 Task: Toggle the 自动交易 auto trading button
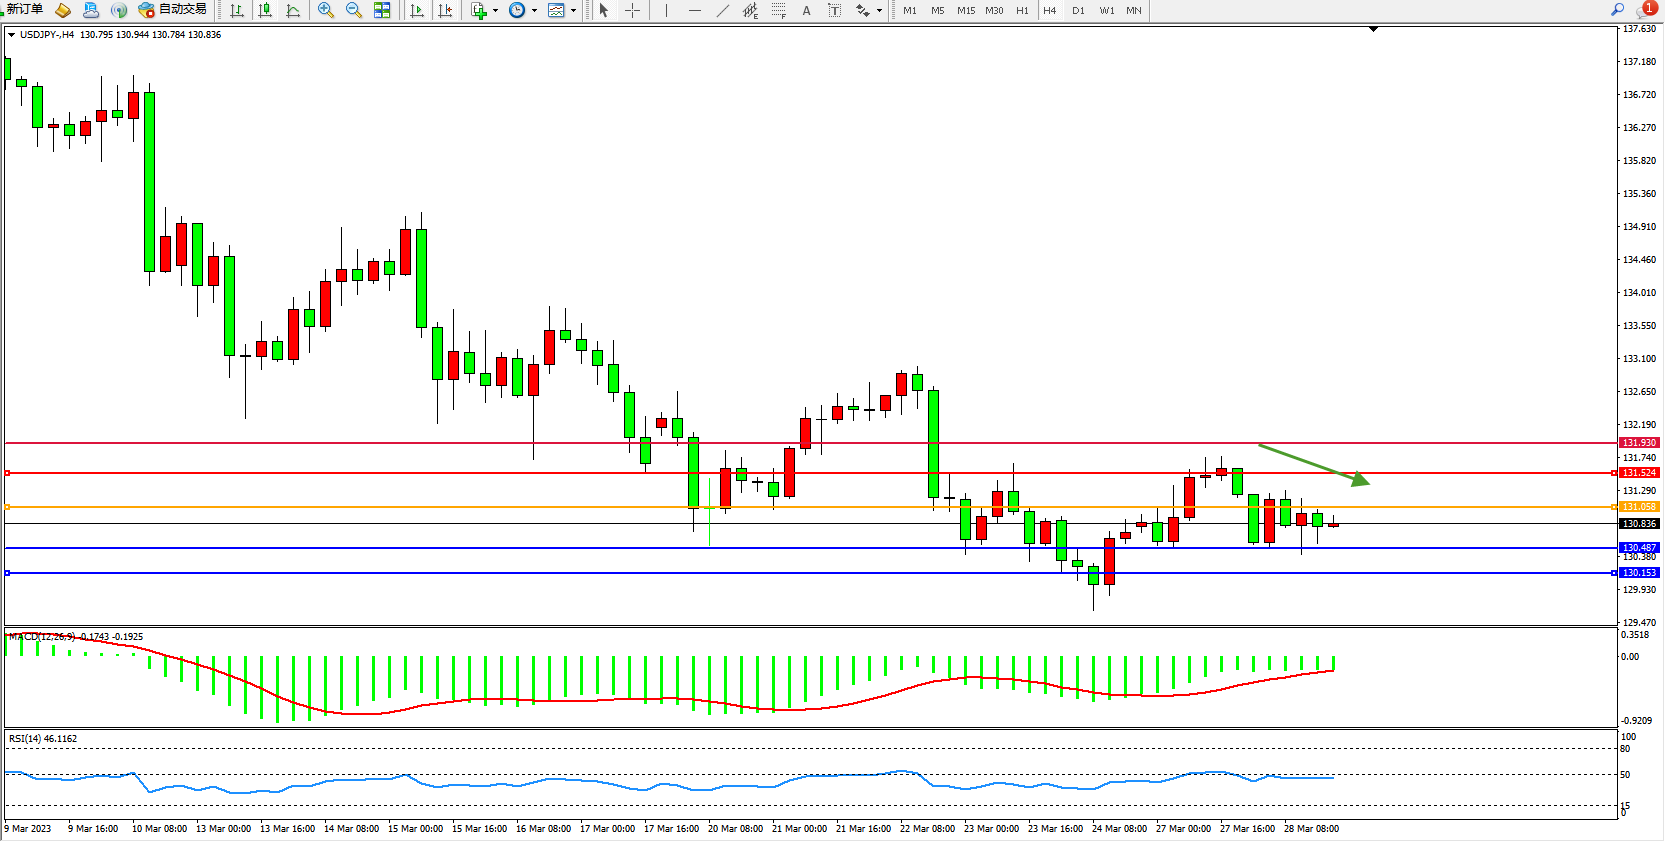pyautogui.click(x=172, y=9)
